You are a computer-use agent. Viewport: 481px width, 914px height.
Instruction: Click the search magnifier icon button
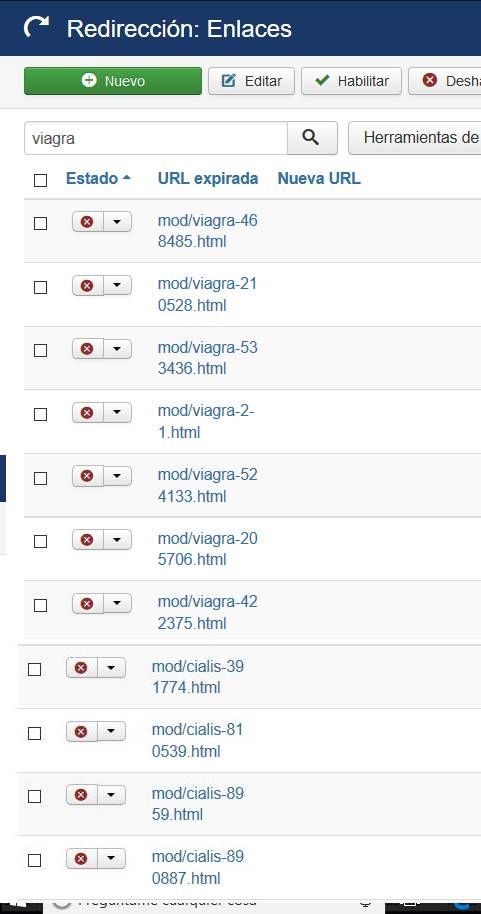312,138
